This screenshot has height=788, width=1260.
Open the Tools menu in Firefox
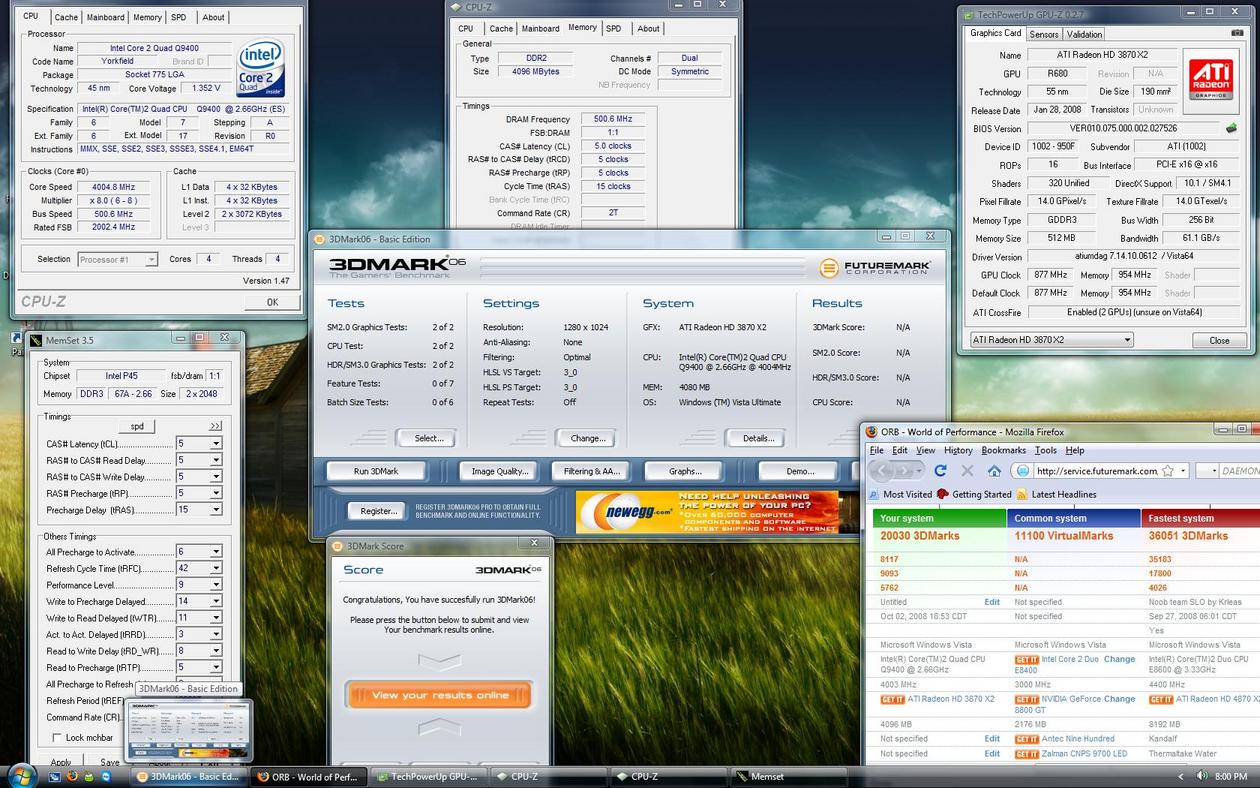coord(1045,450)
